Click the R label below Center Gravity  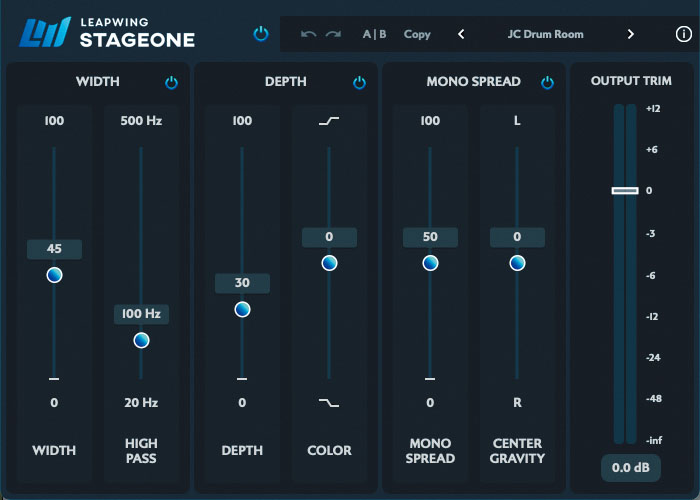pos(517,403)
